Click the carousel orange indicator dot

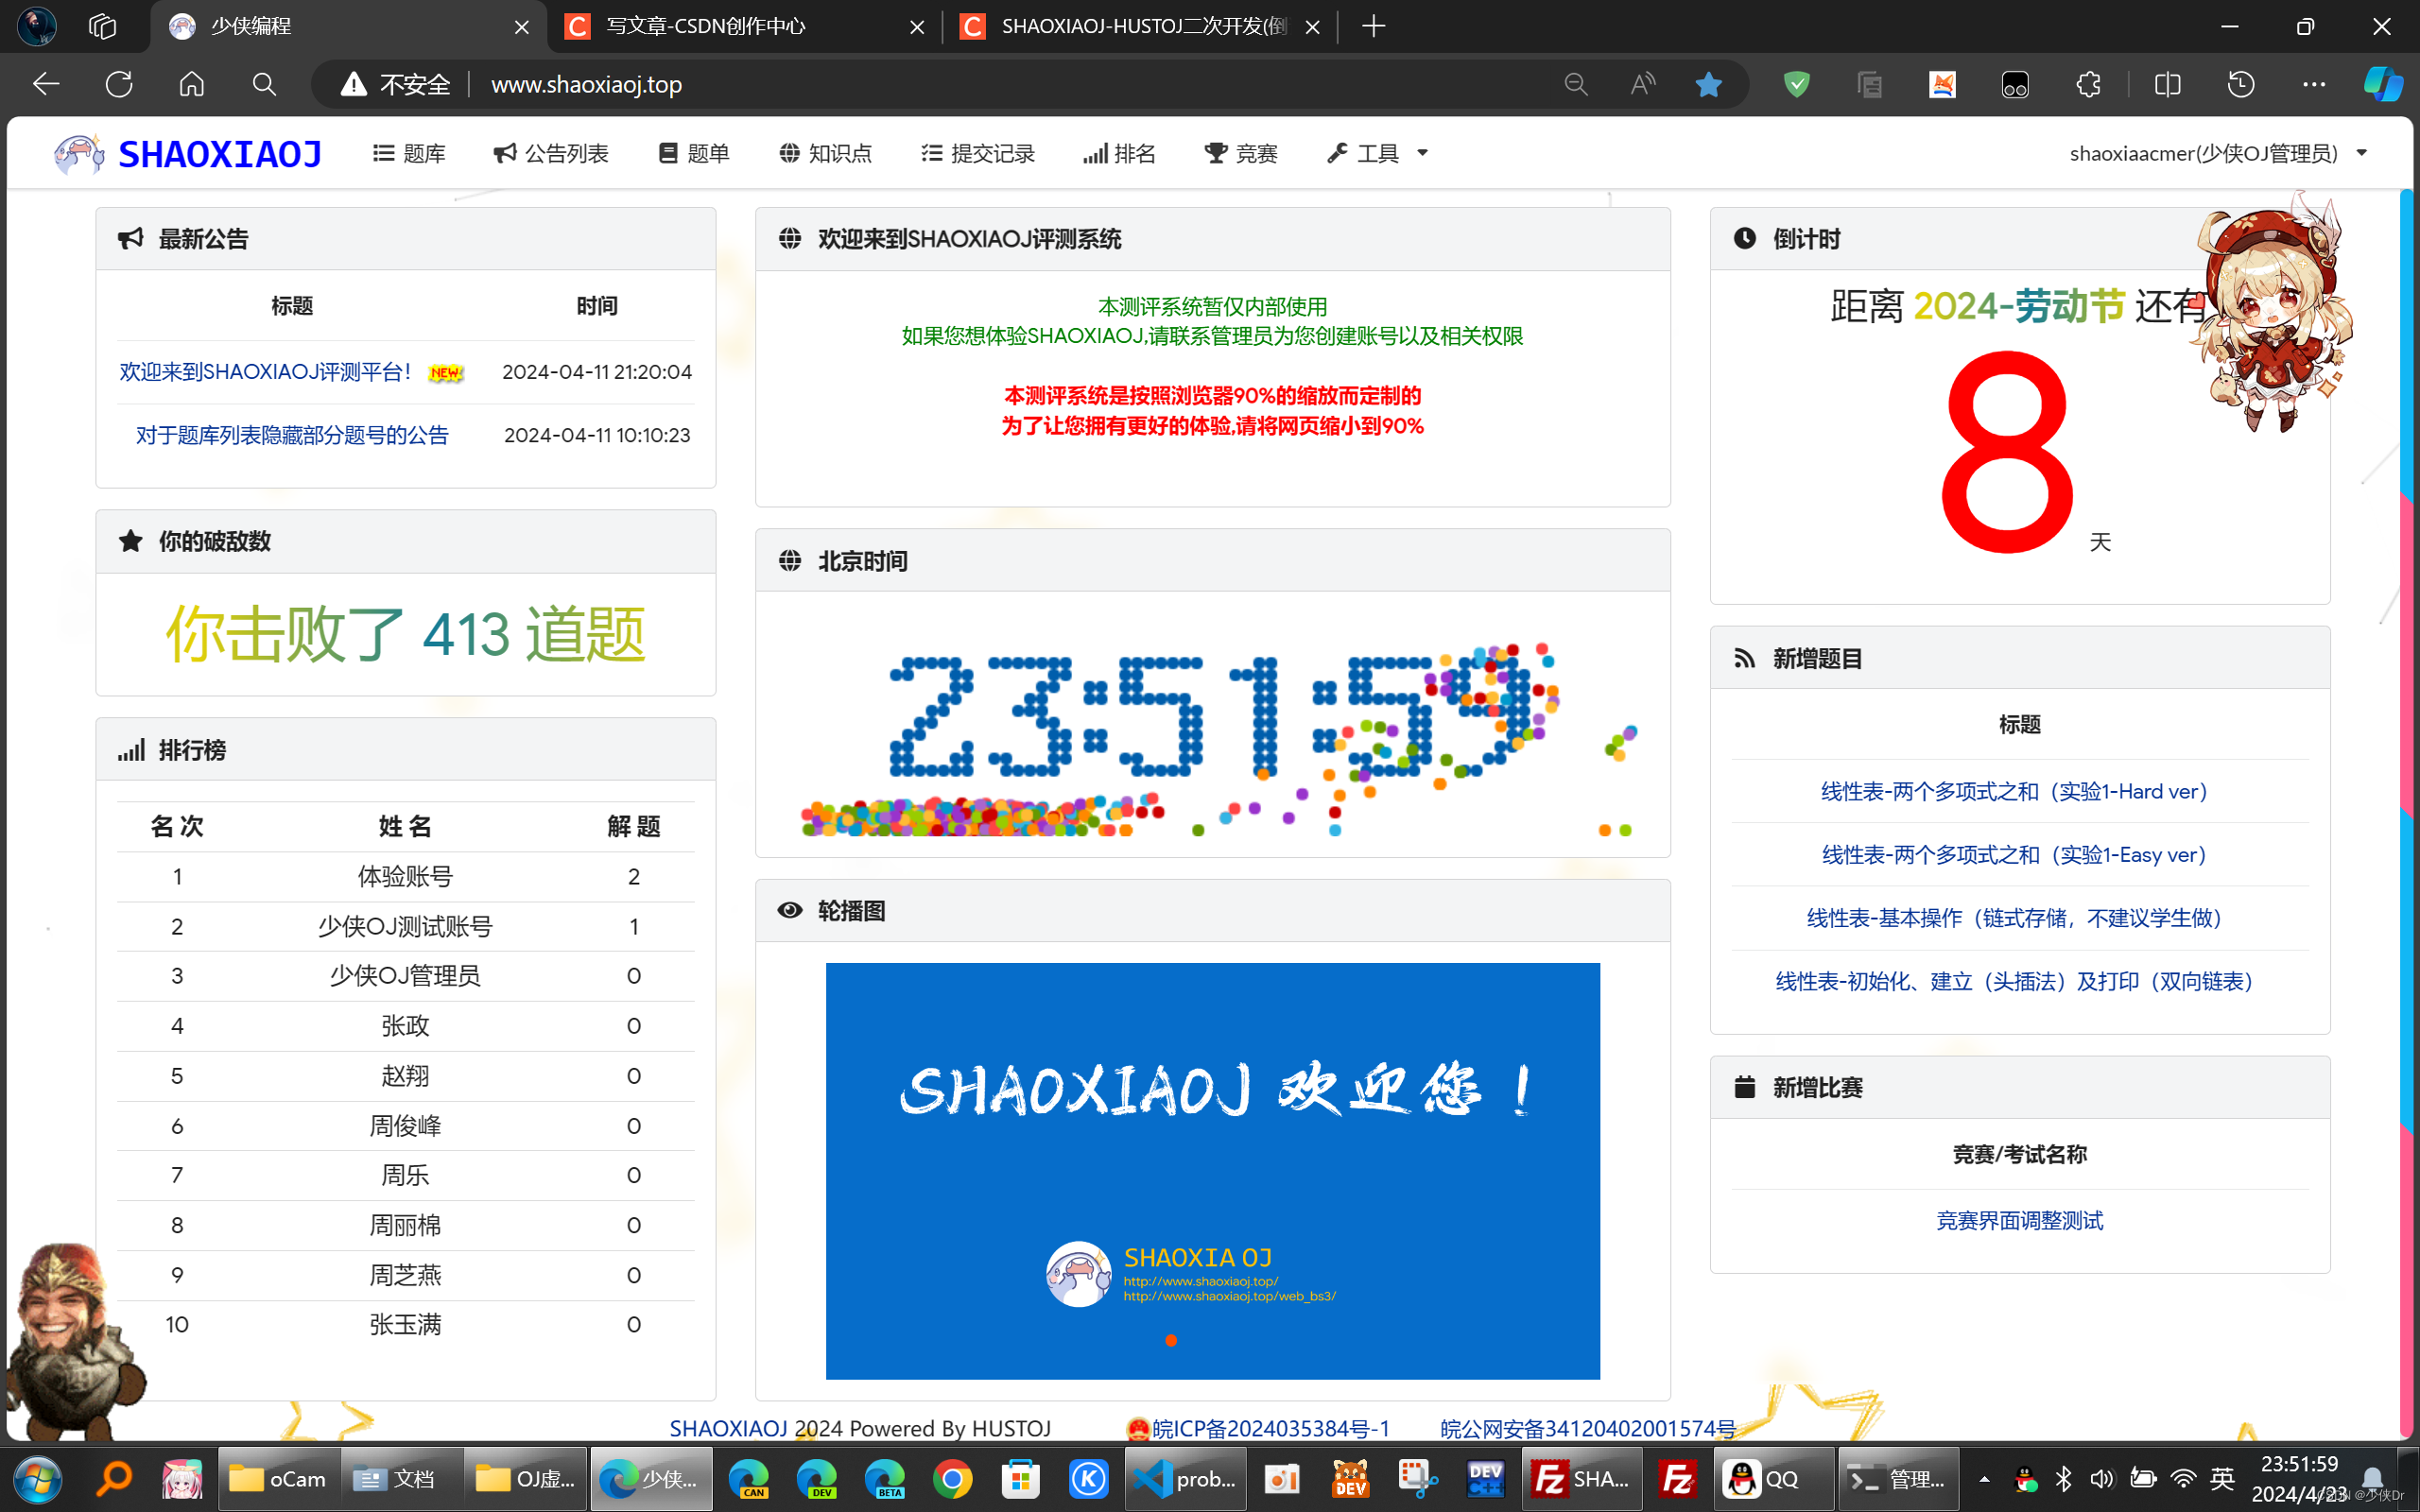click(x=1171, y=1340)
